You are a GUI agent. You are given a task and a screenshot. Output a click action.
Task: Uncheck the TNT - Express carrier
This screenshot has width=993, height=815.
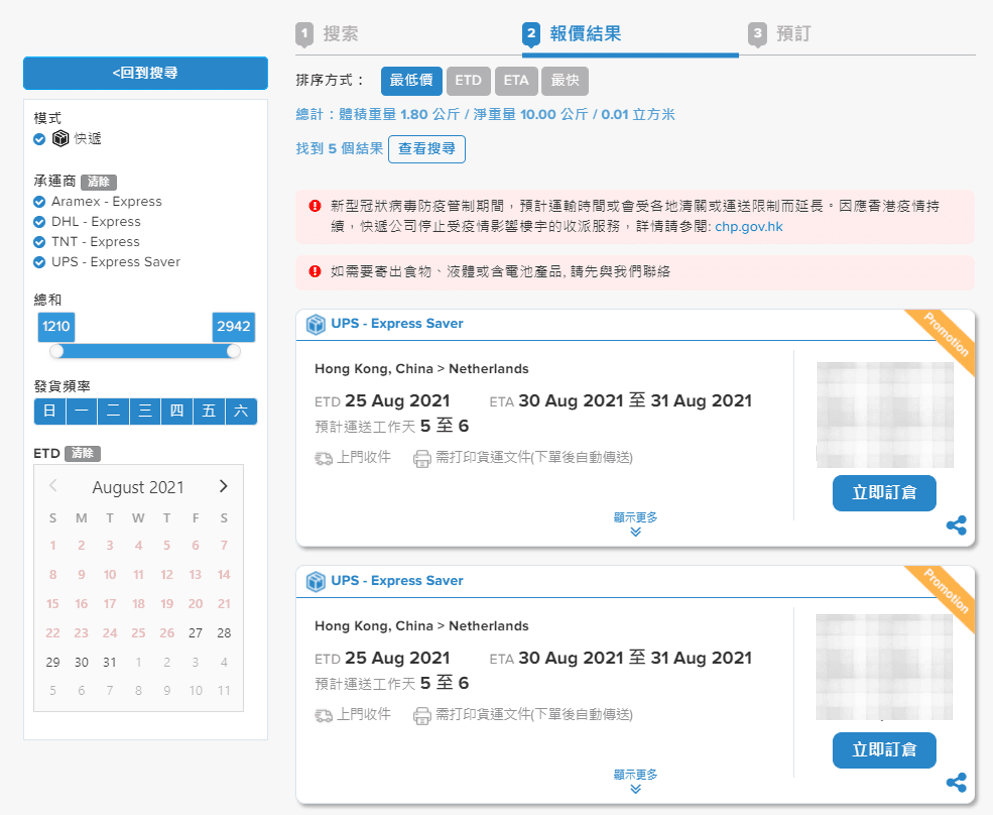(x=39, y=242)
